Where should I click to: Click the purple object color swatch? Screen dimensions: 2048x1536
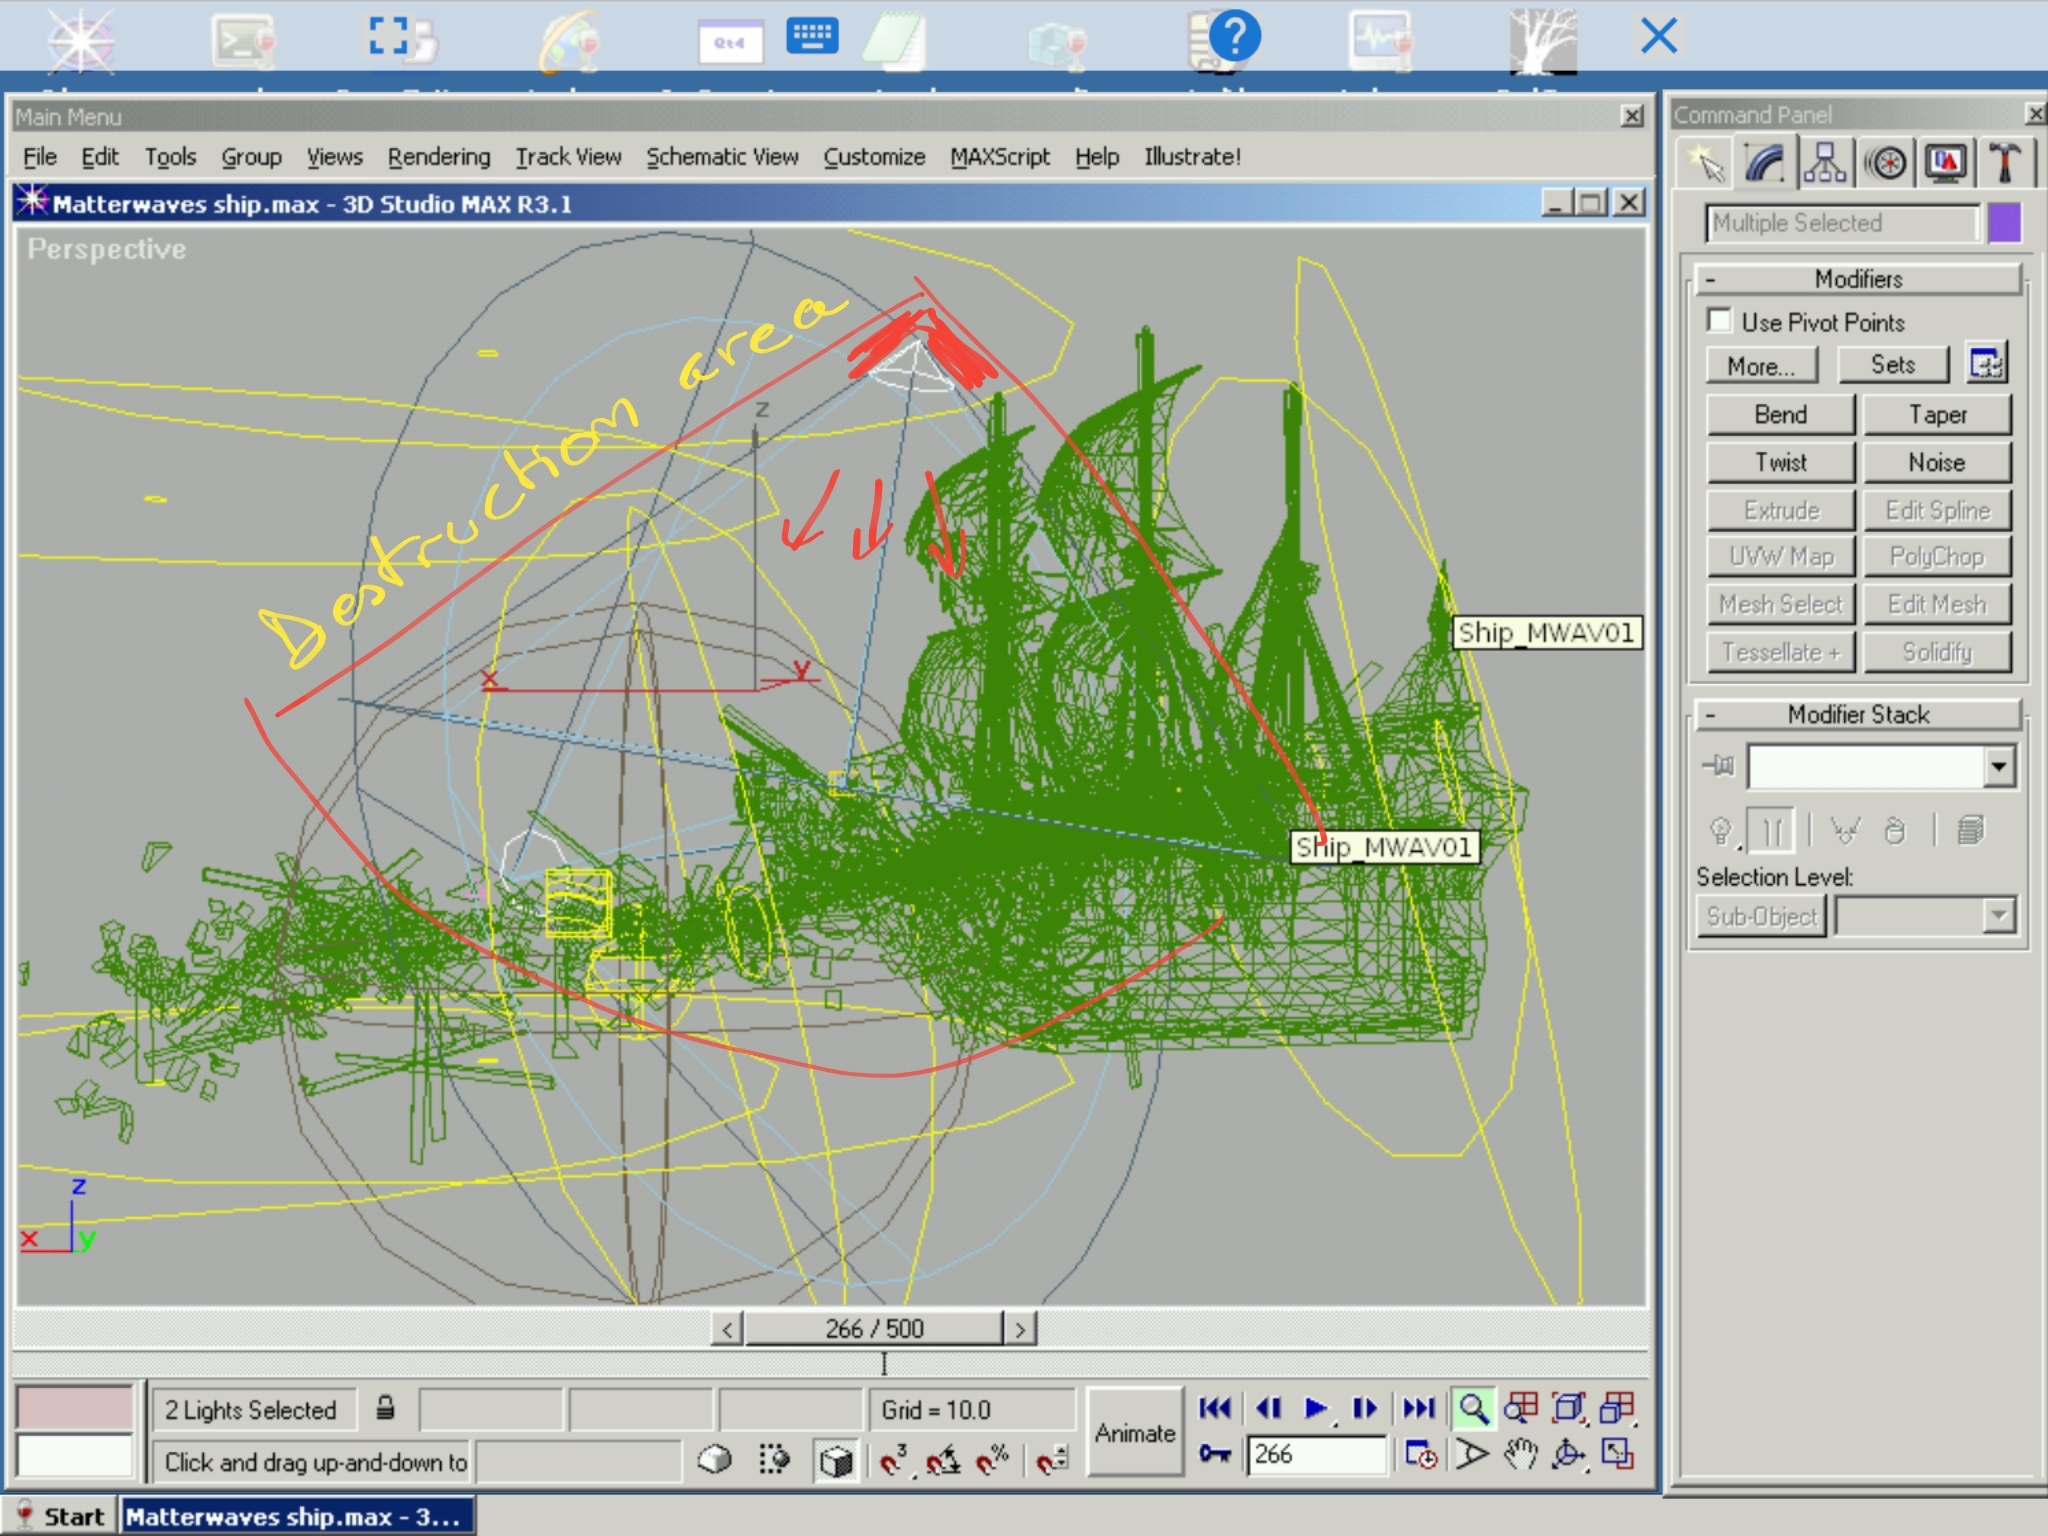[x=2004, y=223]
